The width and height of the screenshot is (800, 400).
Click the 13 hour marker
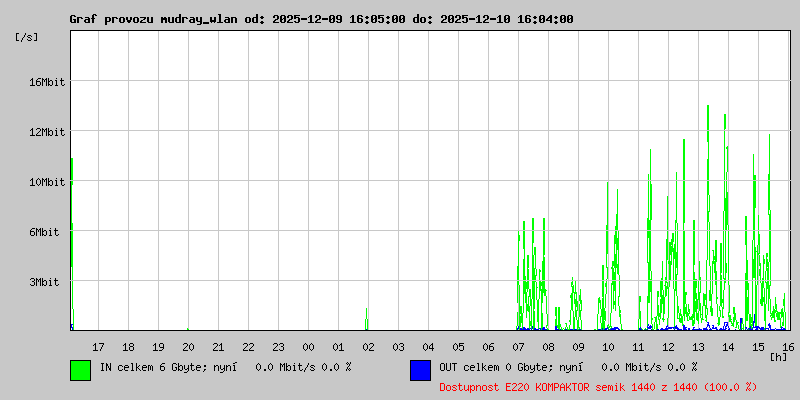pos(698,347)
